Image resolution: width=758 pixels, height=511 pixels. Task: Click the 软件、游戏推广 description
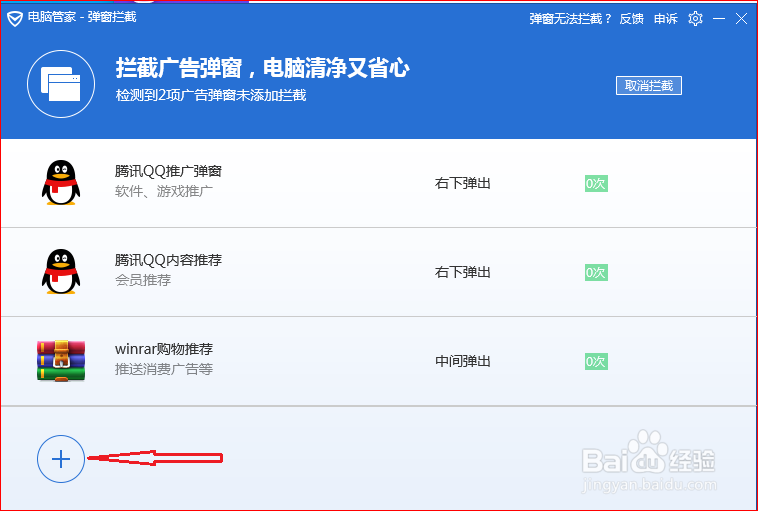pyautogui.click(x=164, y=191)
